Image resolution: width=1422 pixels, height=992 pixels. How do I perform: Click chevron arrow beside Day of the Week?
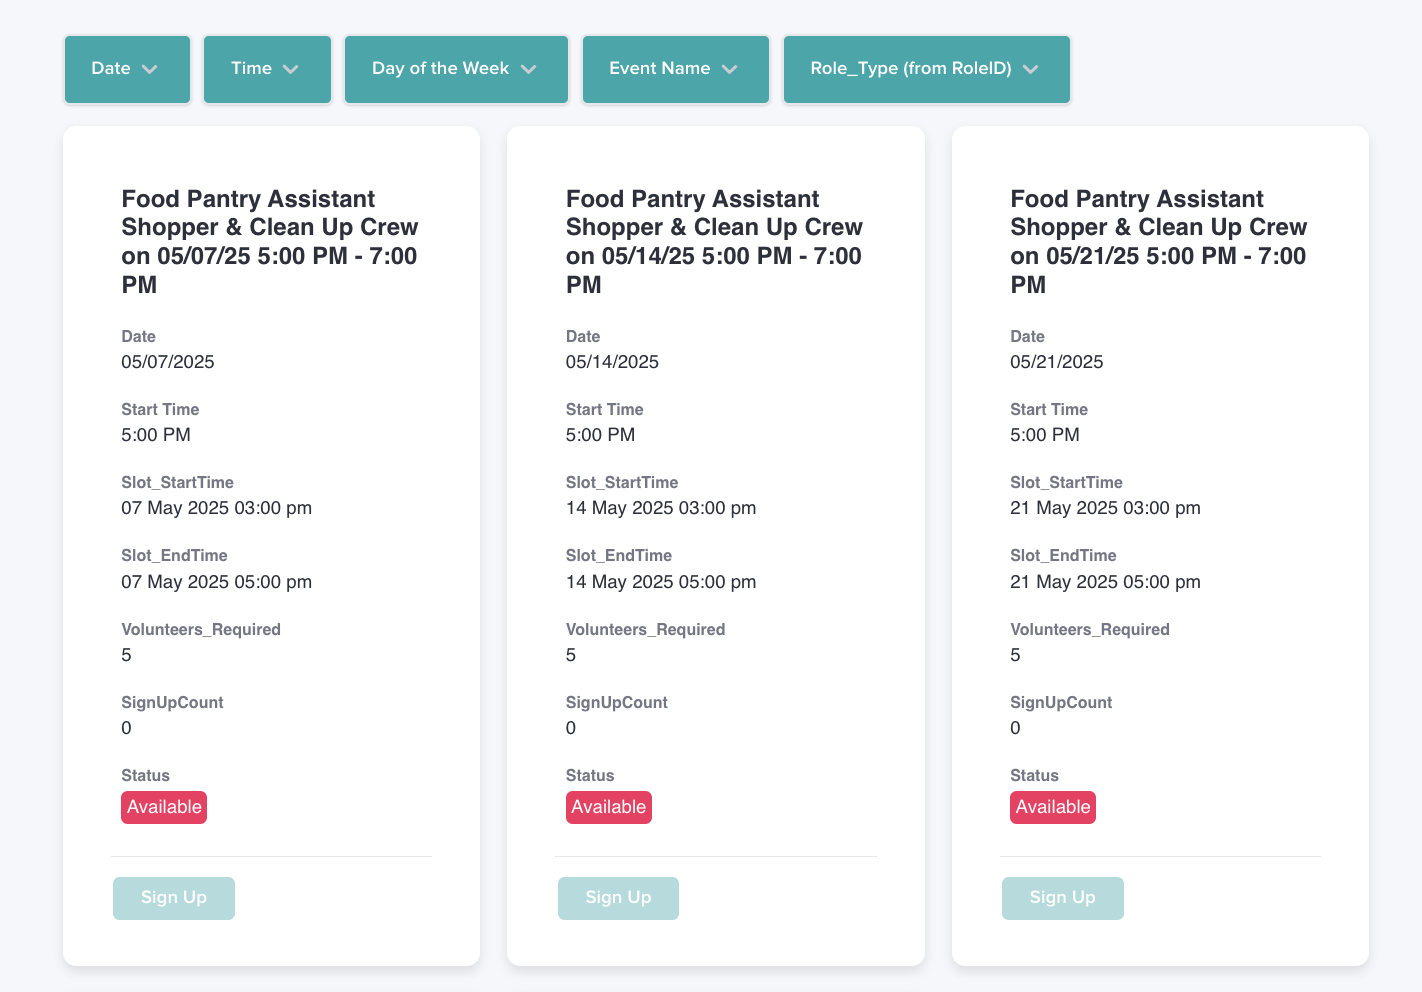pos(529,69)
